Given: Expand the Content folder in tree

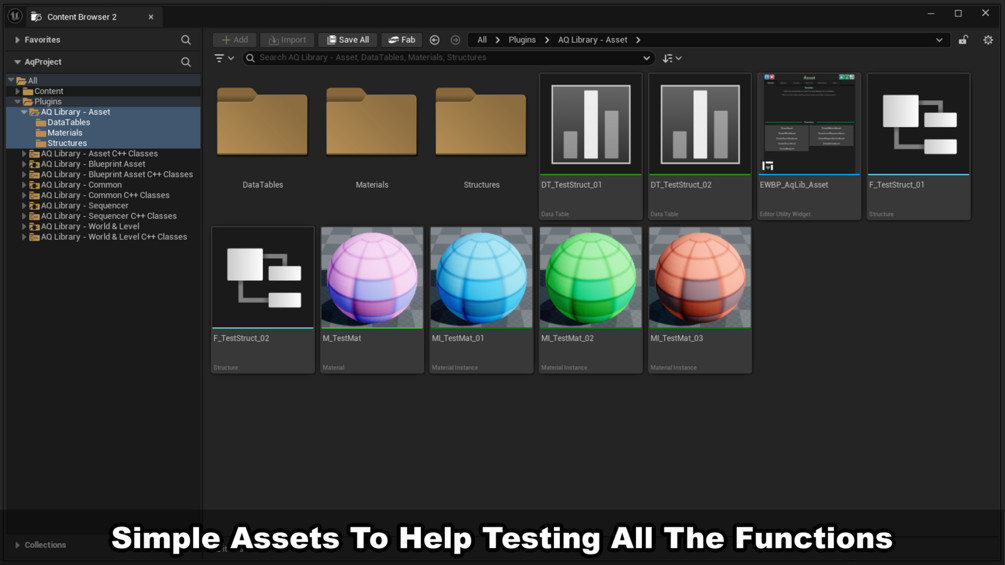Looking at the screenshot, I should click(18, 91).
